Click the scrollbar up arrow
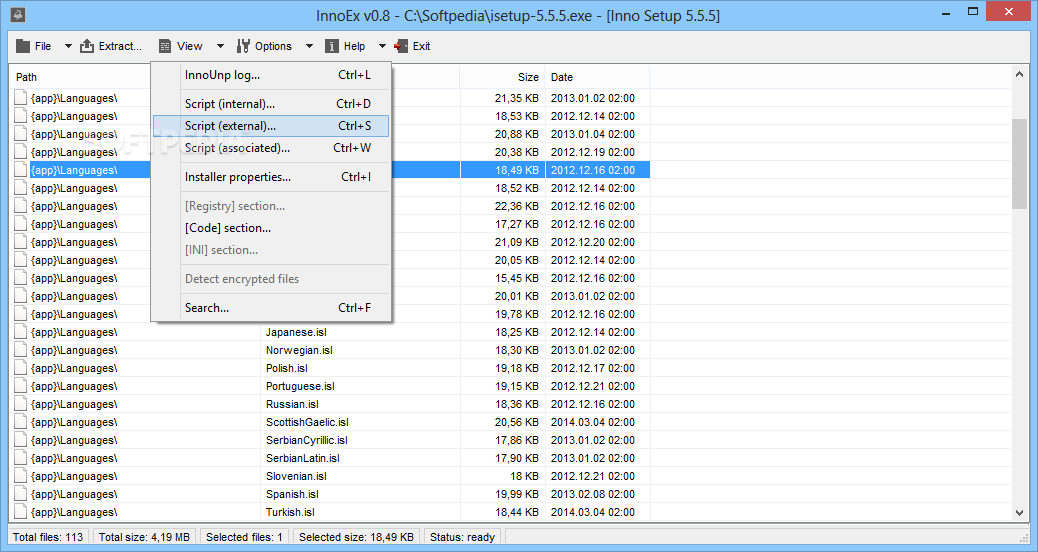This screenshot has height=552, width=1038. click(x=1019, y=75)
